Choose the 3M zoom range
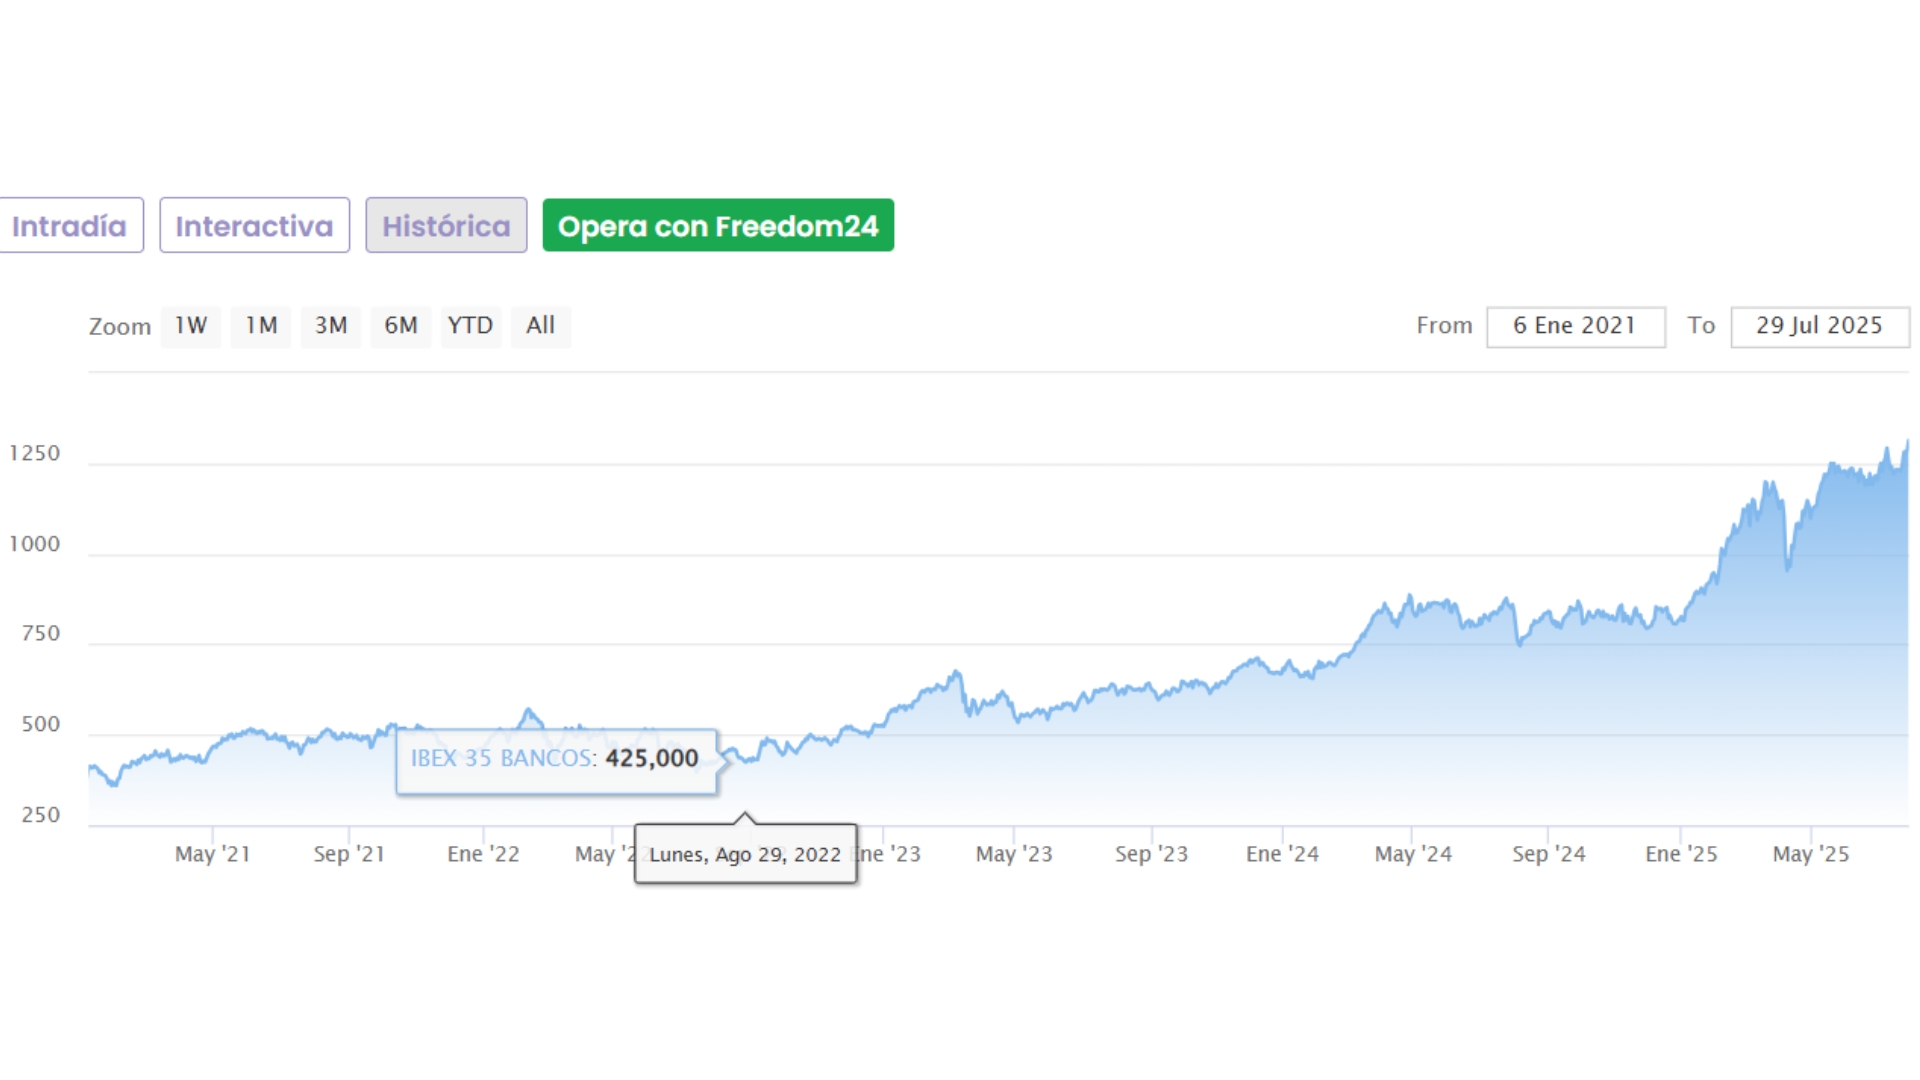The width and height of the screenshot is (1920, 1080). click(x=331, y=326)
